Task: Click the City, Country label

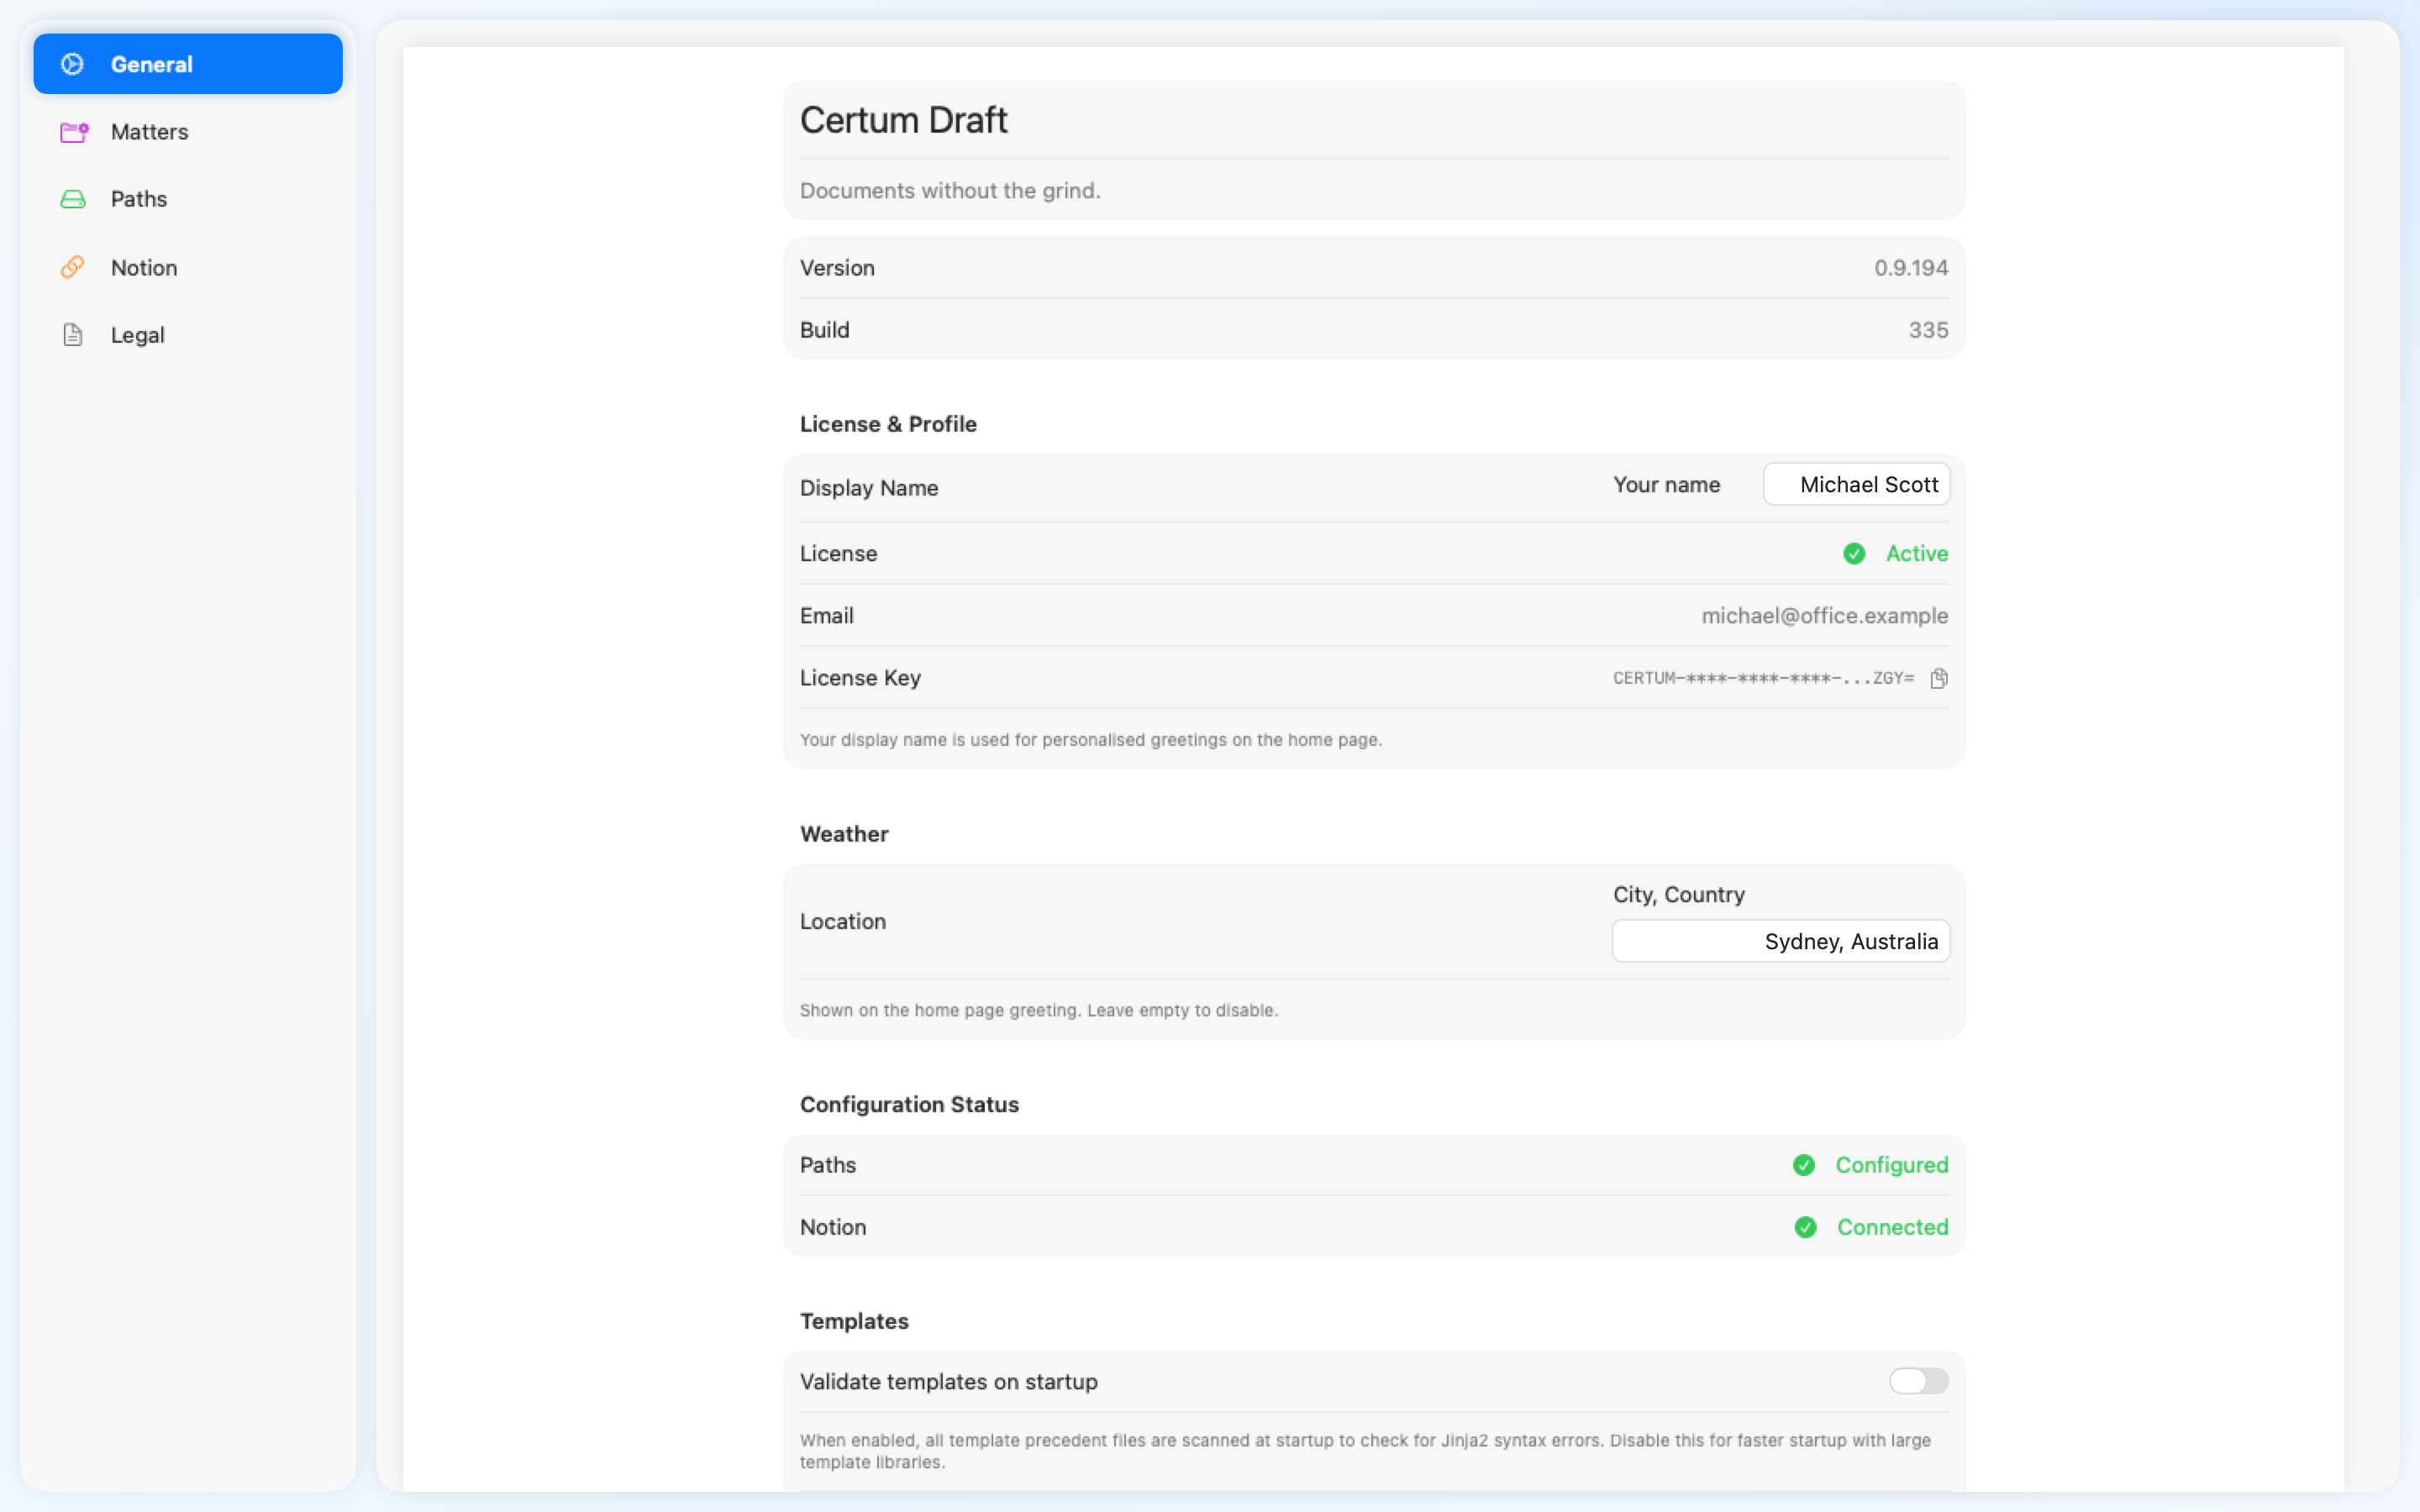Action: click(1679, 895)
